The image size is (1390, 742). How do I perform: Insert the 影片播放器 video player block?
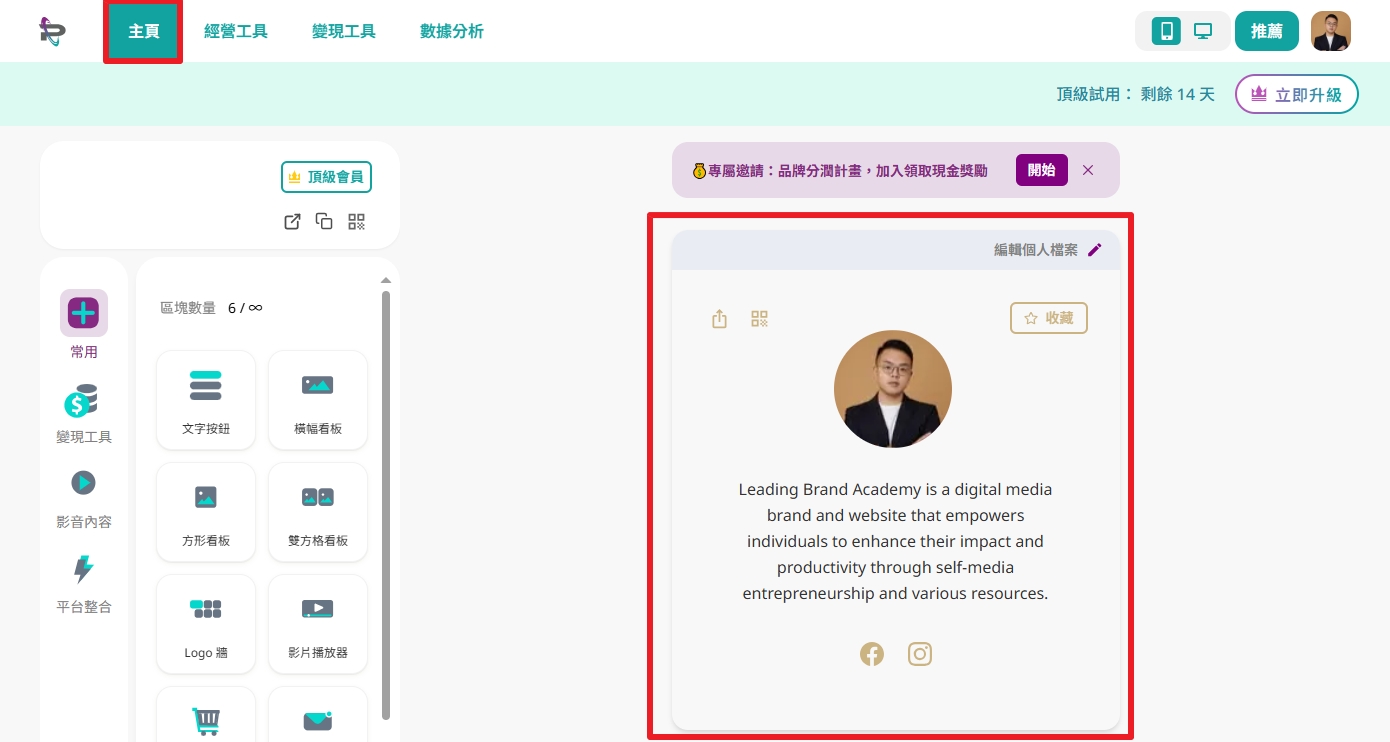click(x=318, y=624)
